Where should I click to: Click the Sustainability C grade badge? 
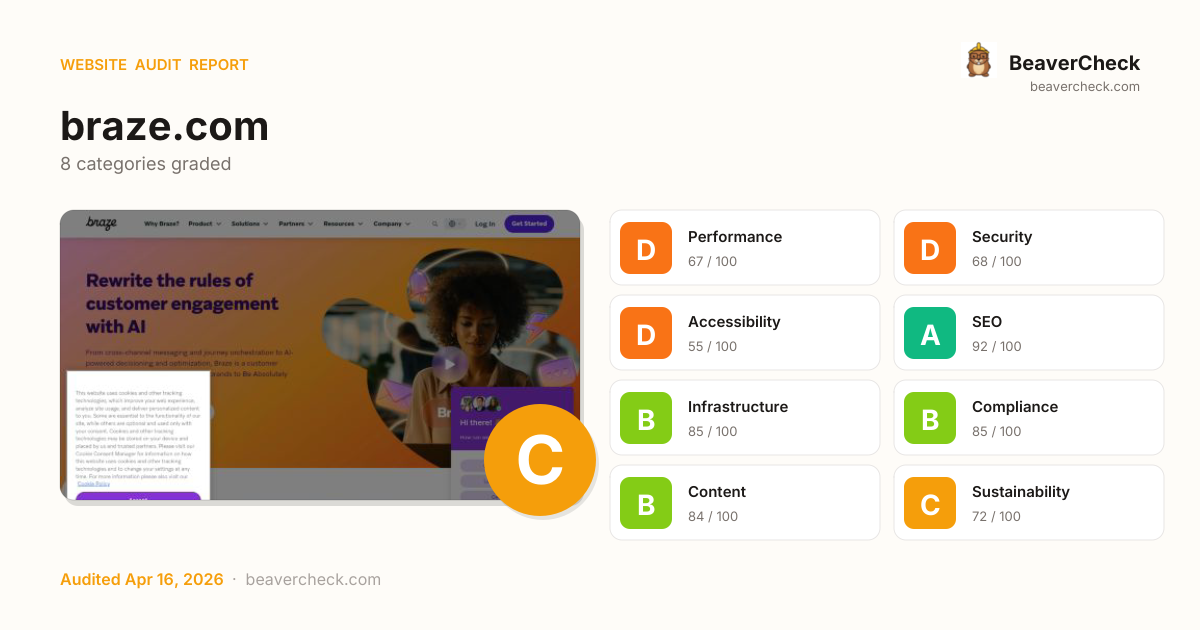point(930,503)
